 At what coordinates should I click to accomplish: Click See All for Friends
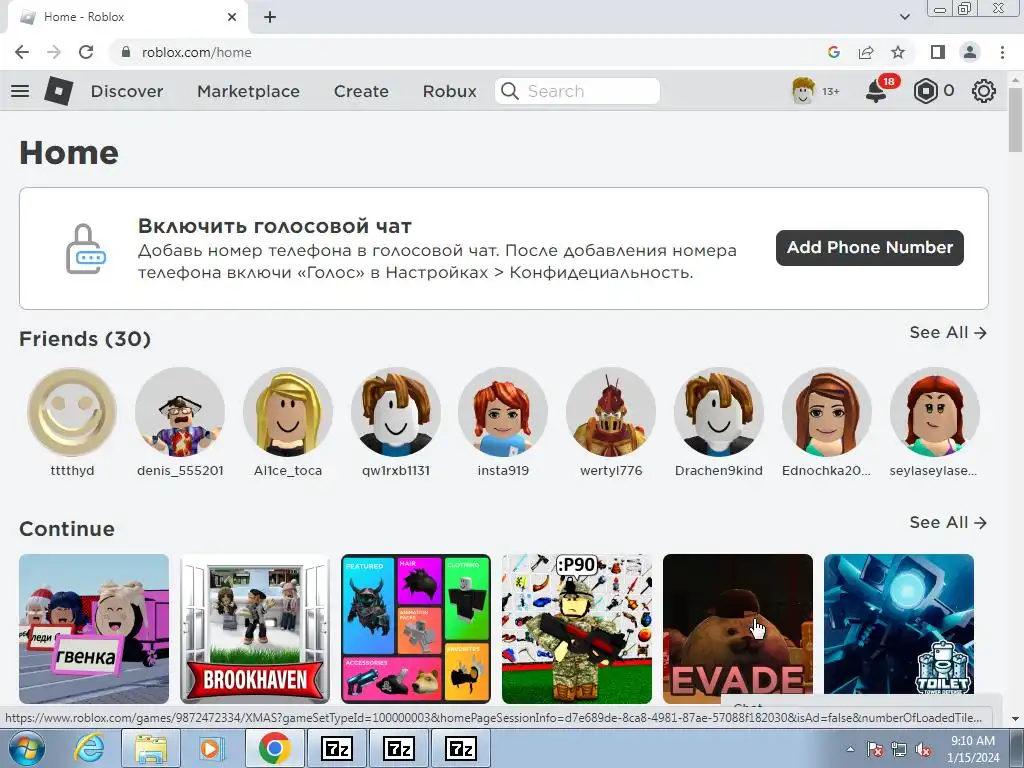pyautogui.click(x=948, y=332)
